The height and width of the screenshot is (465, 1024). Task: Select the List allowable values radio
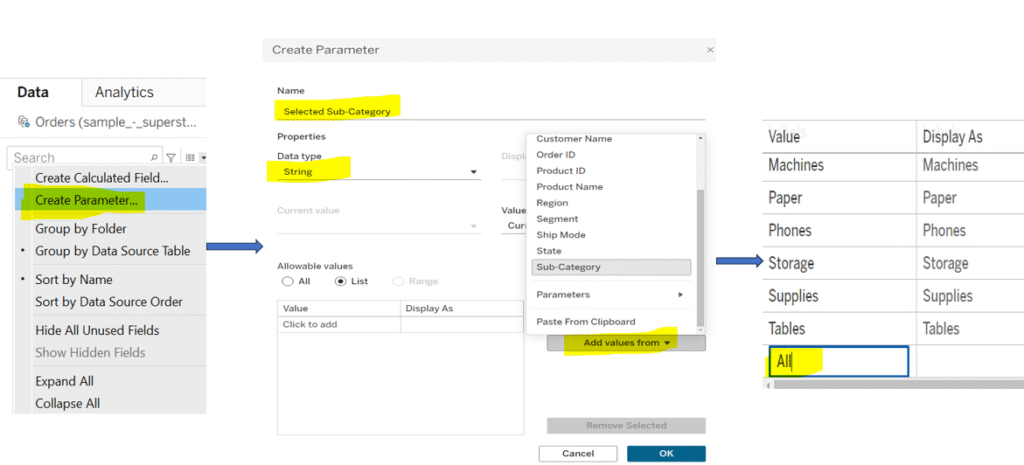pos(340,282)
